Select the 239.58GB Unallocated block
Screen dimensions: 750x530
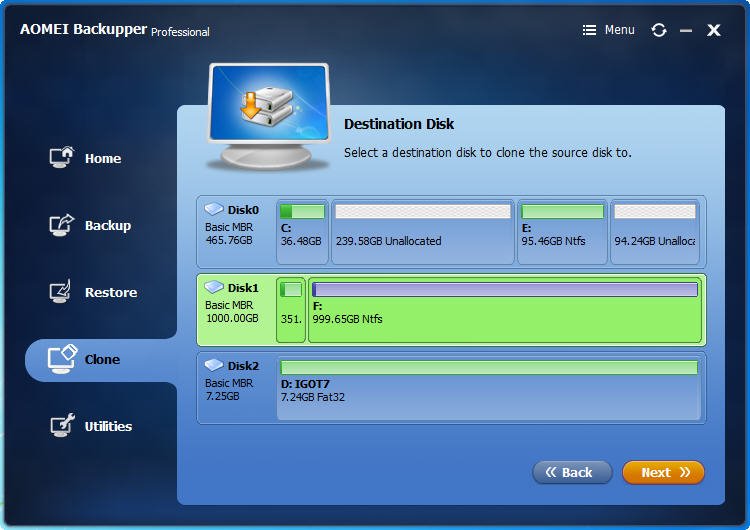tap(423, 232)
